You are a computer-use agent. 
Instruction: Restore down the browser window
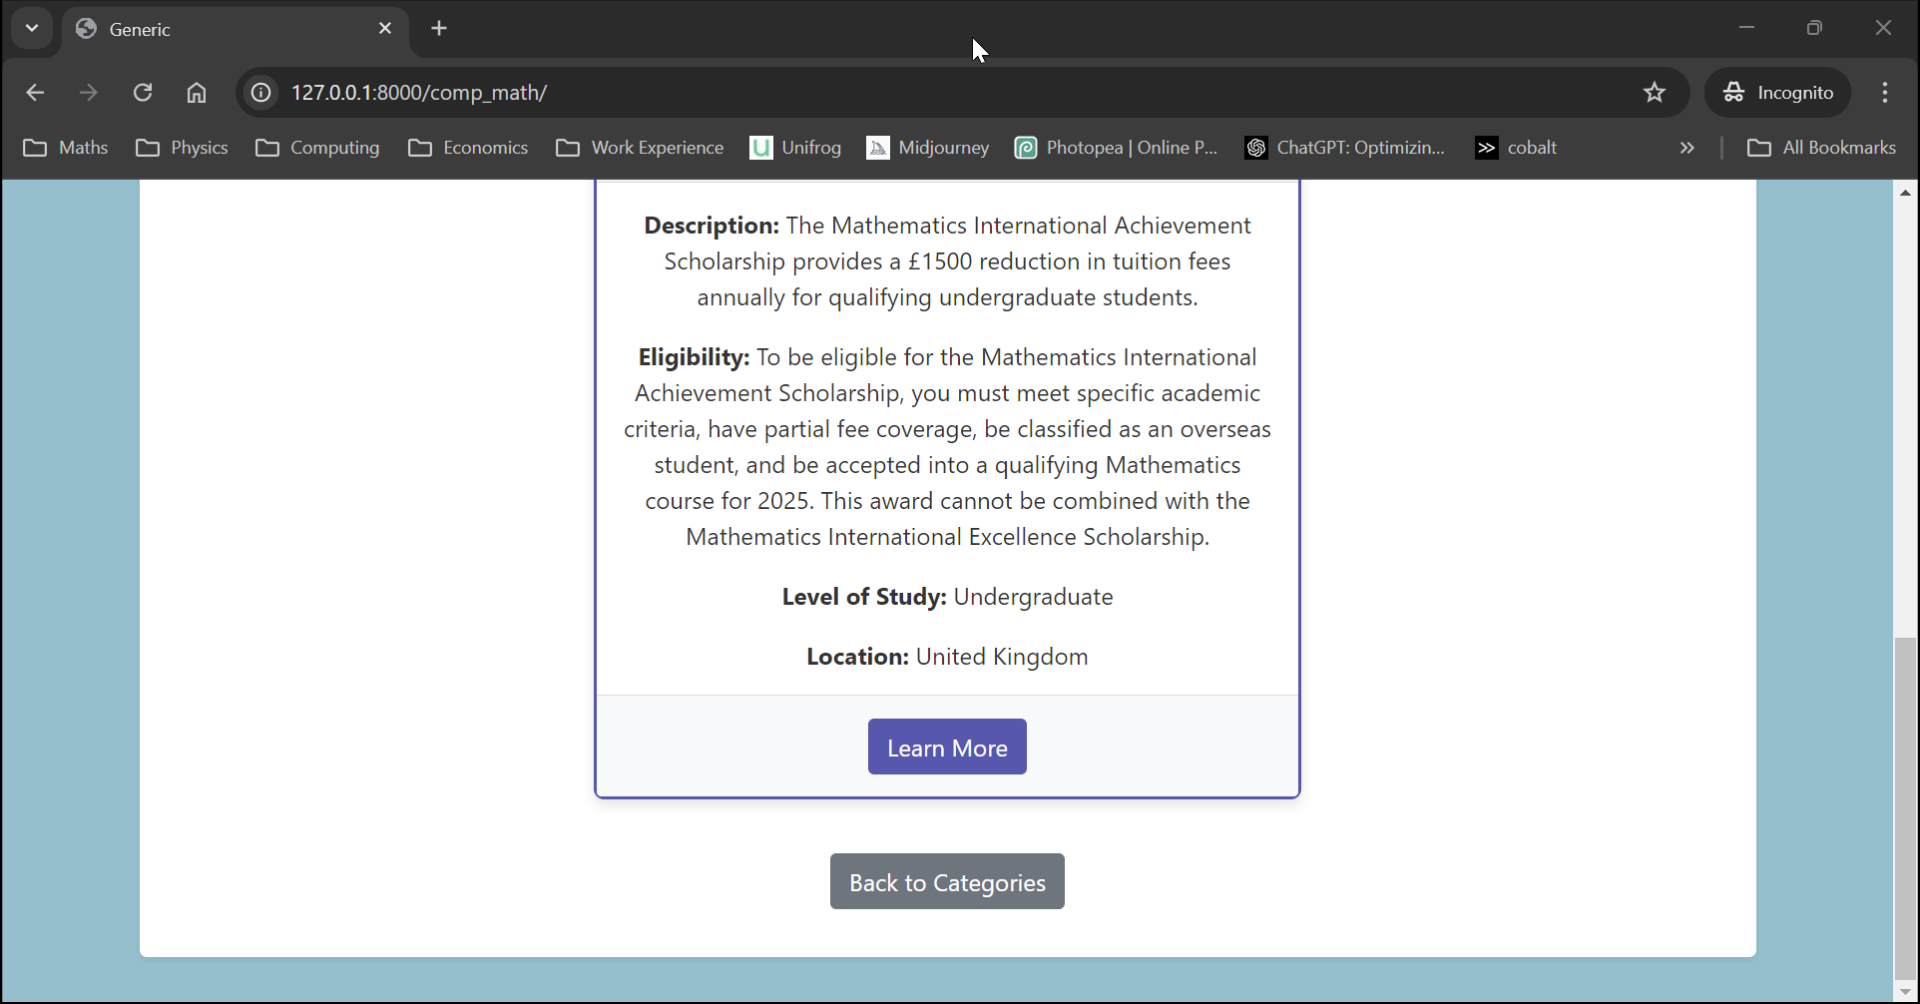[x=1815, y=28]
